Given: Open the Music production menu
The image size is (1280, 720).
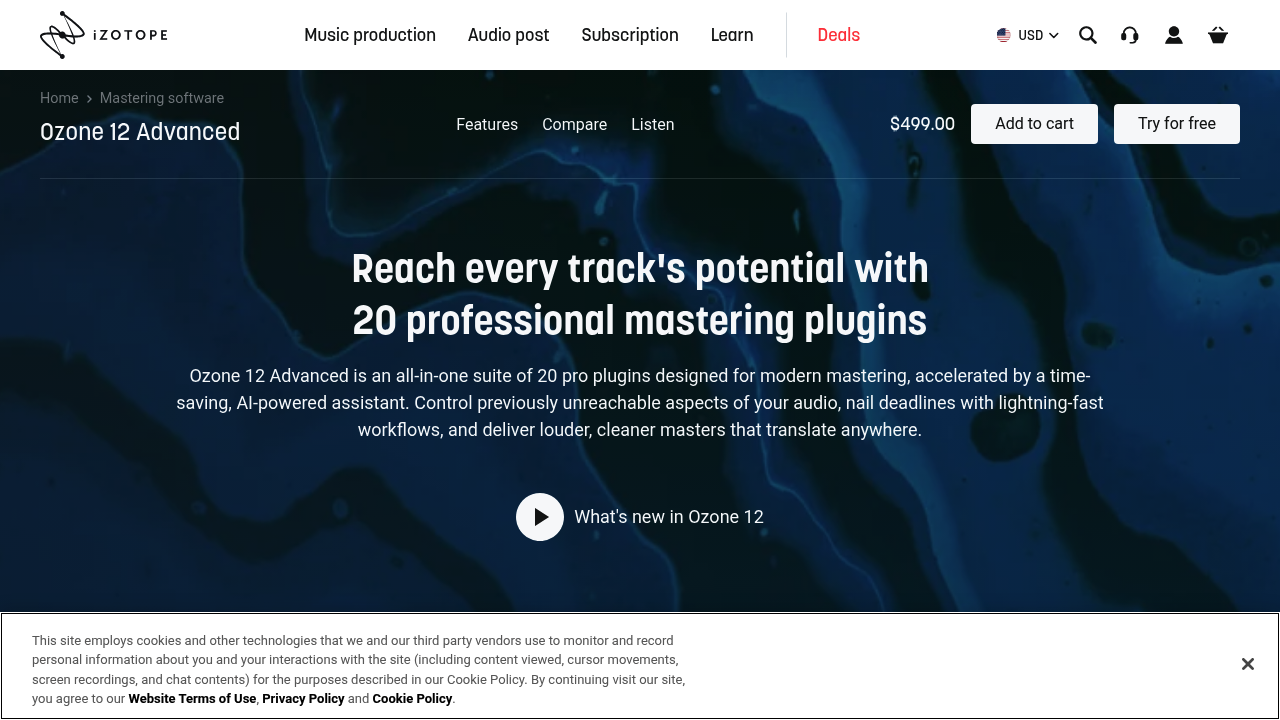Looking at the screenshot, I should click(x=370, y=35).
